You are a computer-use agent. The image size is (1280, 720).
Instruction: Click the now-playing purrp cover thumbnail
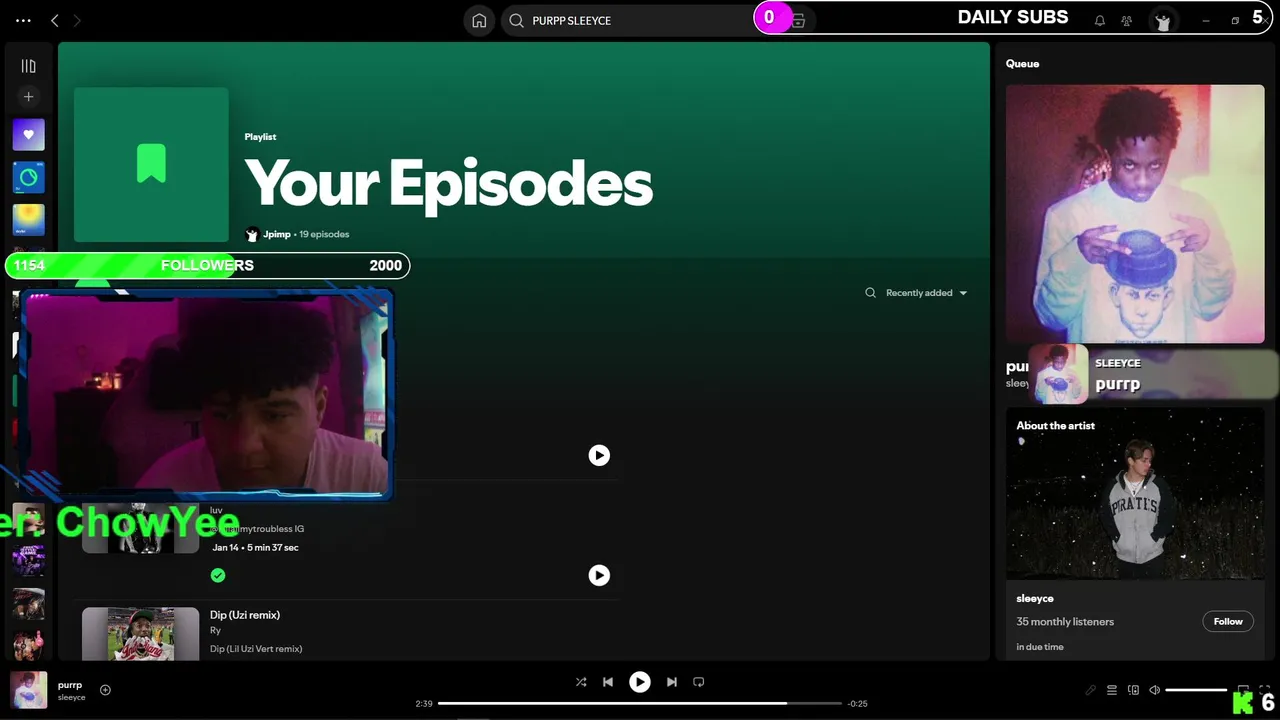[29, 690]
